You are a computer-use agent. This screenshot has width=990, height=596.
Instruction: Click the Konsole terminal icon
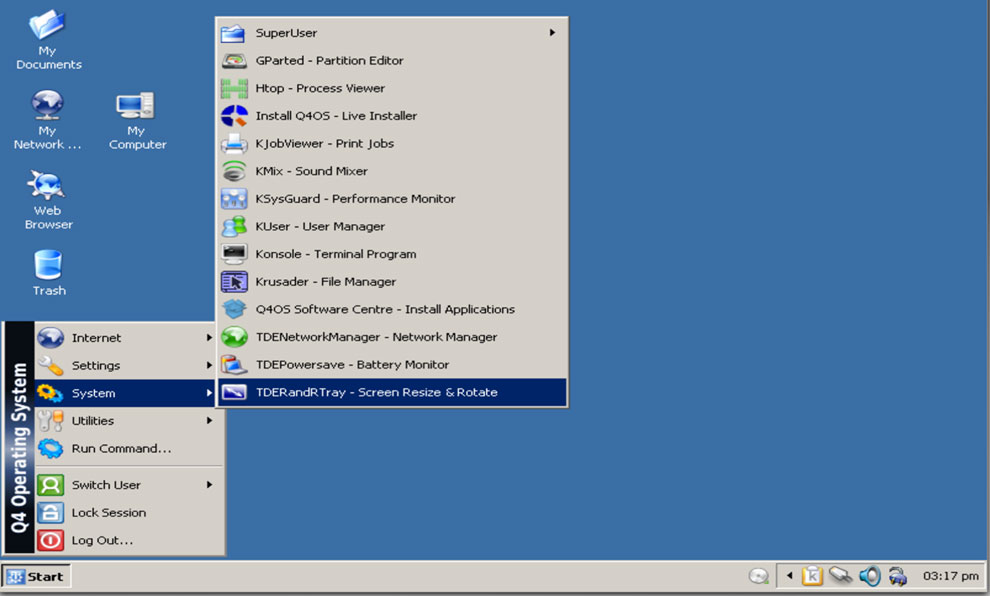tap(234, 254)
